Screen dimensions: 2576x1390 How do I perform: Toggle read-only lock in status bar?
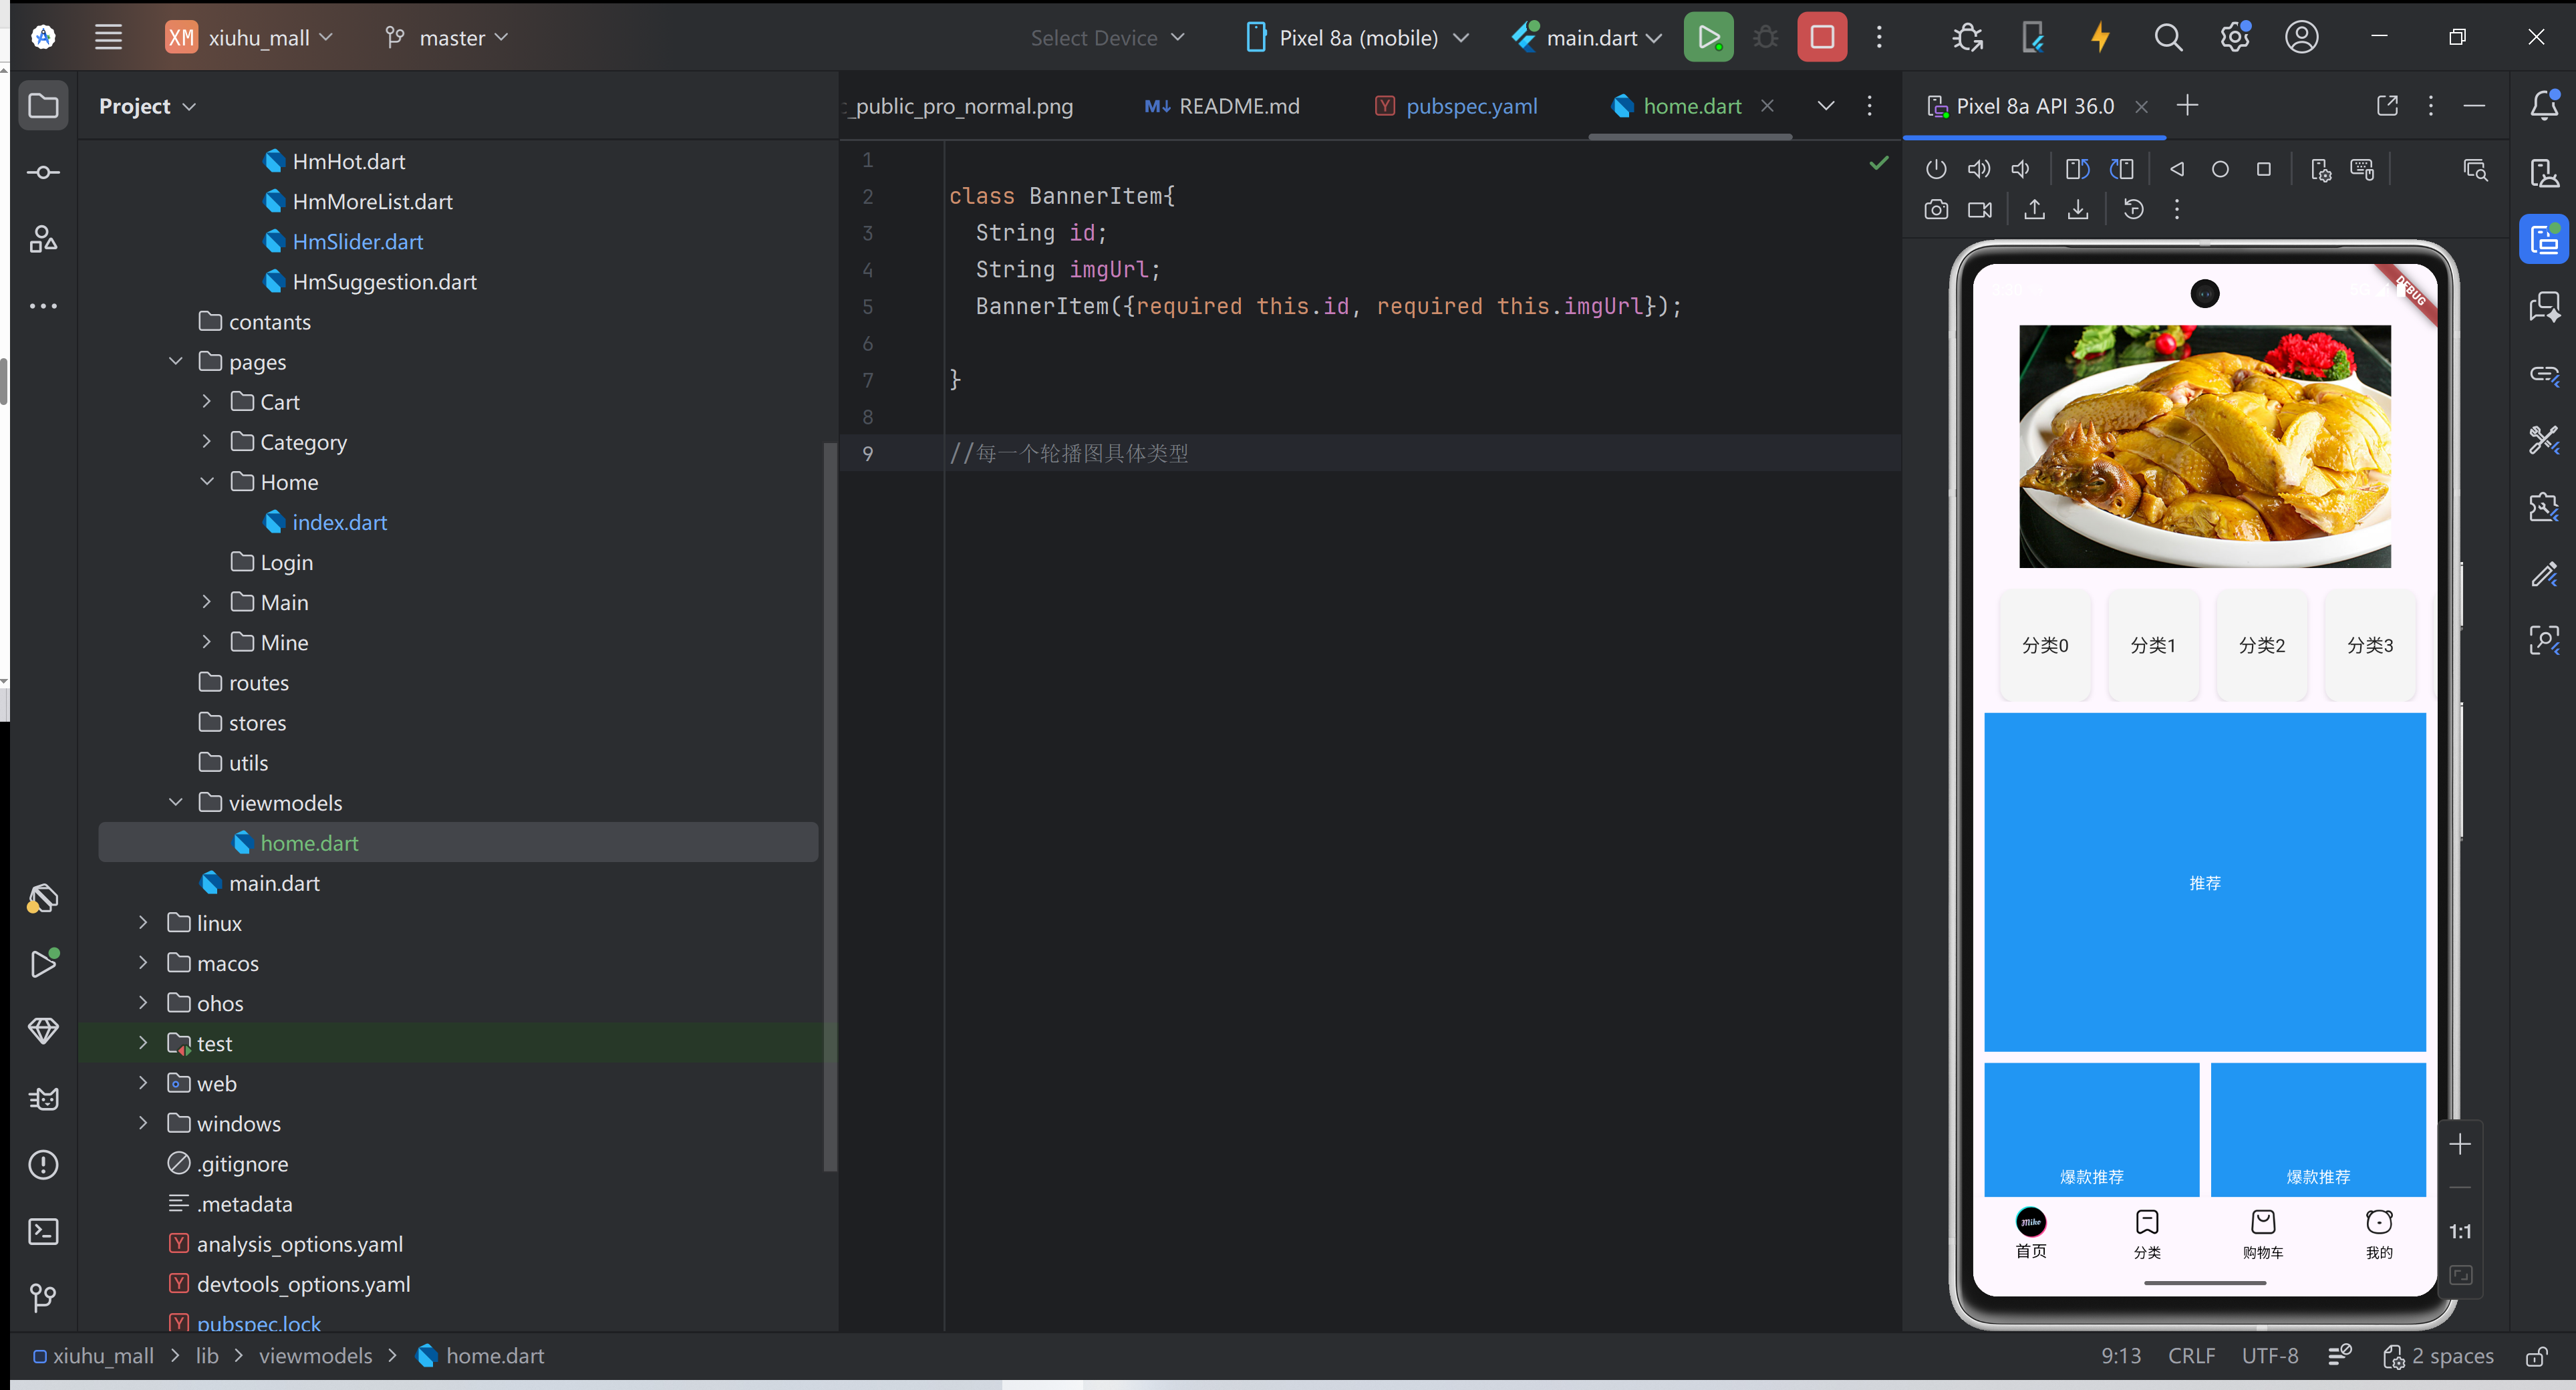coord(2536,1356)
